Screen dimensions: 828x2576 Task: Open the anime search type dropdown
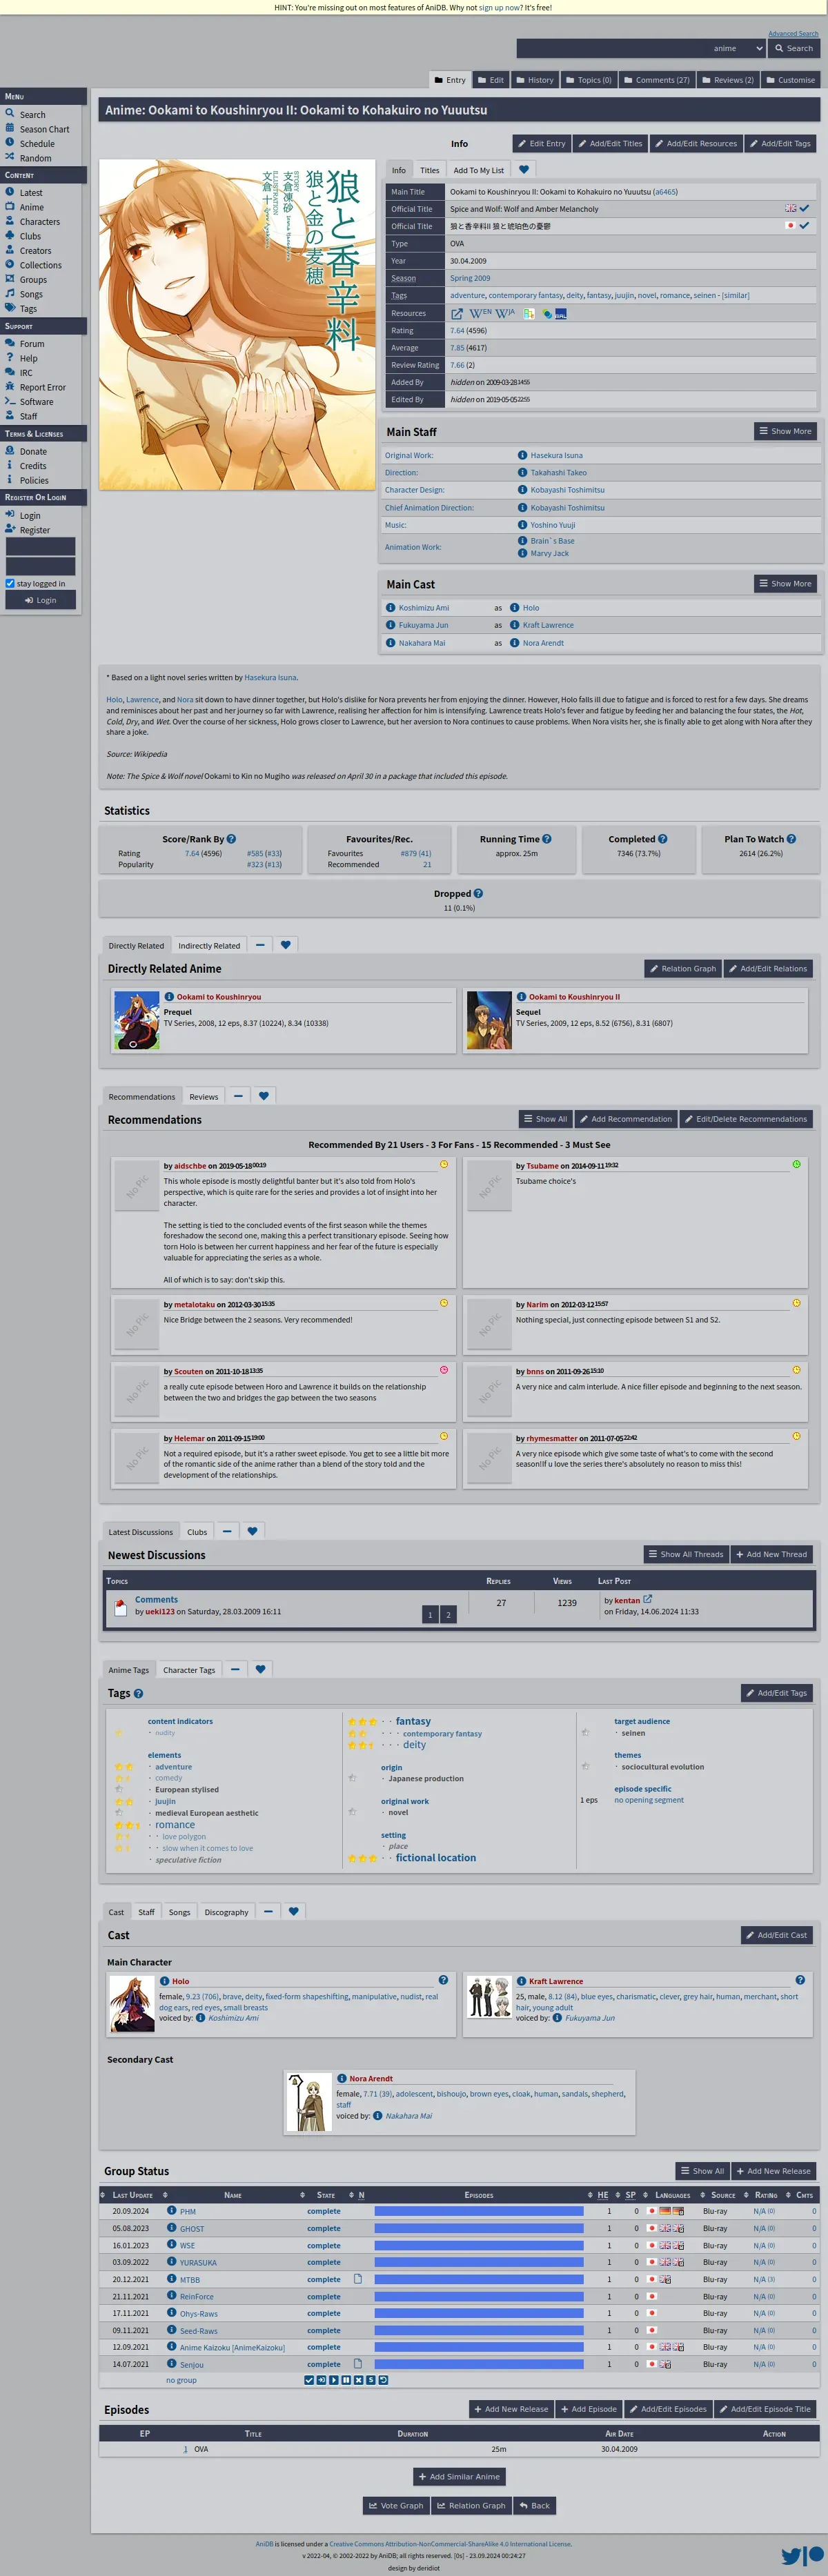(x=738, y=48)
